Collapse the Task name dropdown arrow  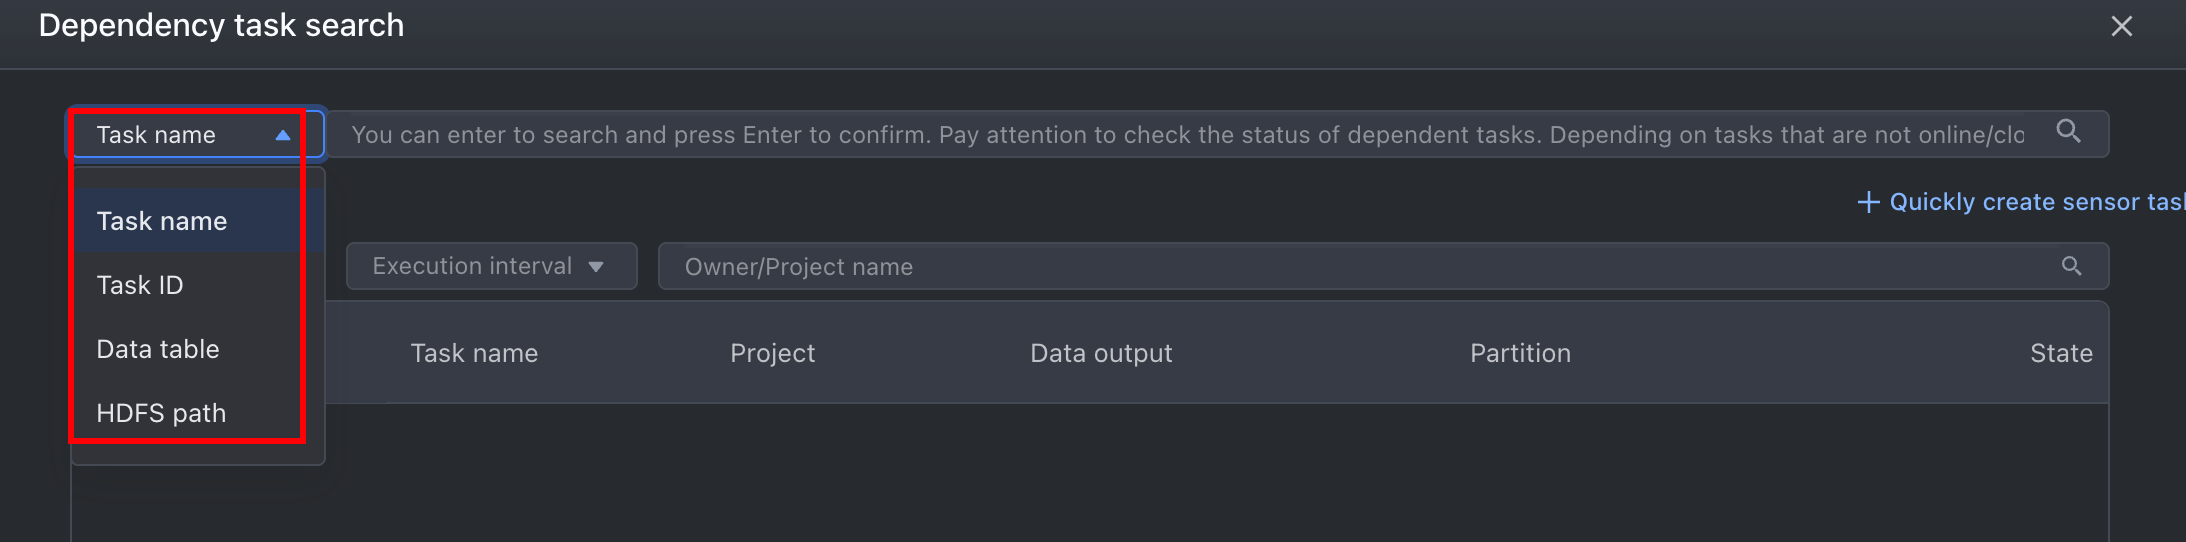point(283,135)
